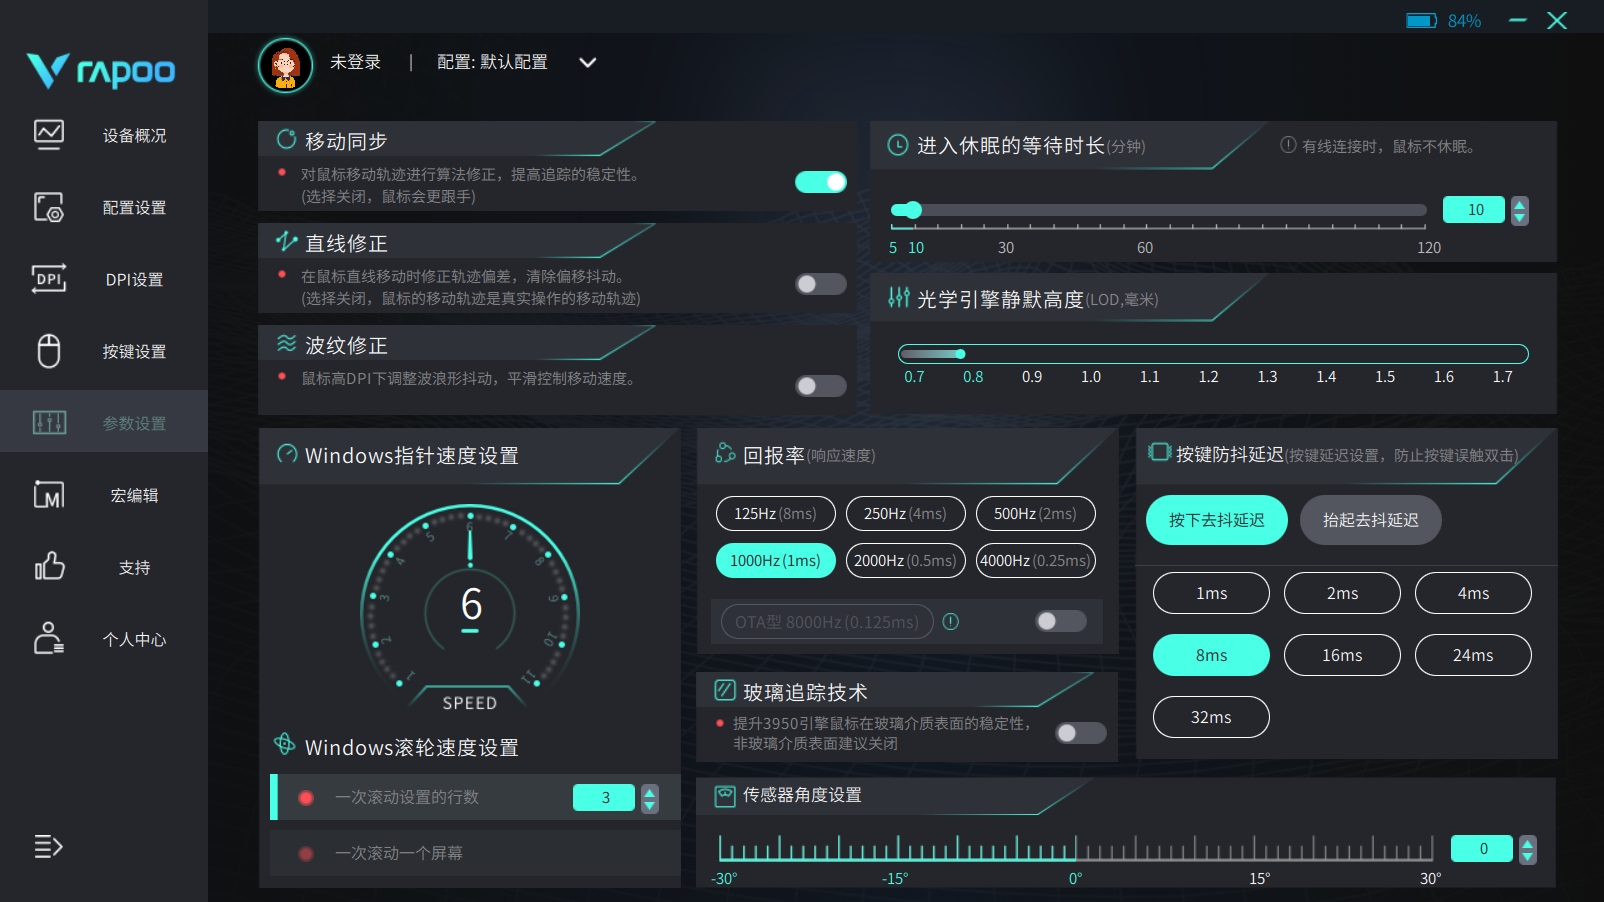Screen dimensions: 1604x902
Task: Switch to the 抬起去抖延迟 tab
Action: pyautogui.click(x=1370, y=520)
